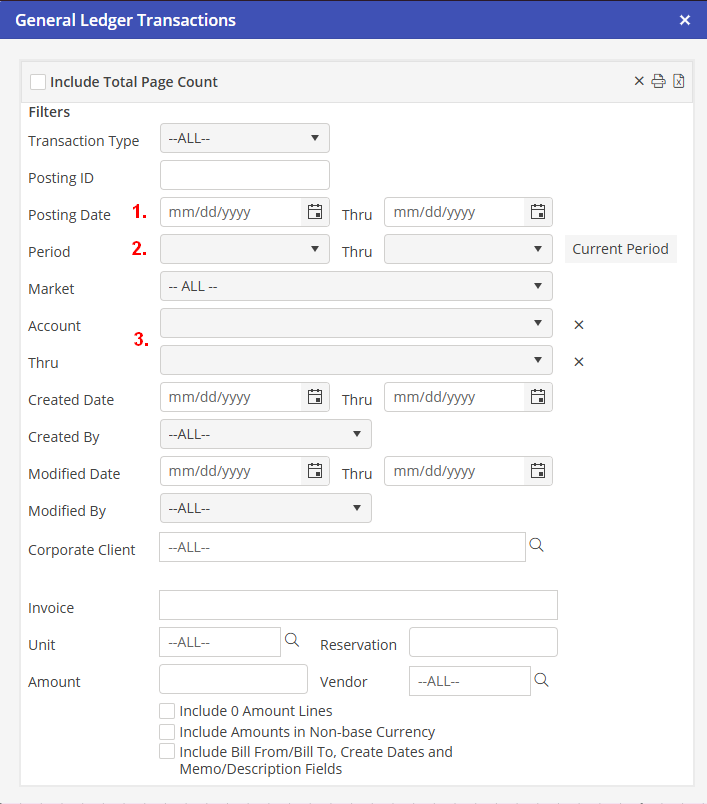Close the General Ledger Transactions dialog
This screenshot has width=707, height=804.
click(684, 20)
